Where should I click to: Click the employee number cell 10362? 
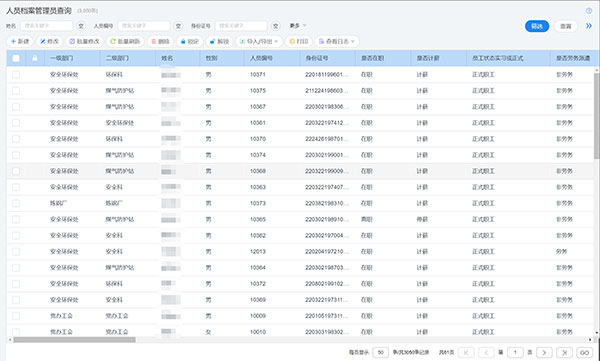coord(258,235)
